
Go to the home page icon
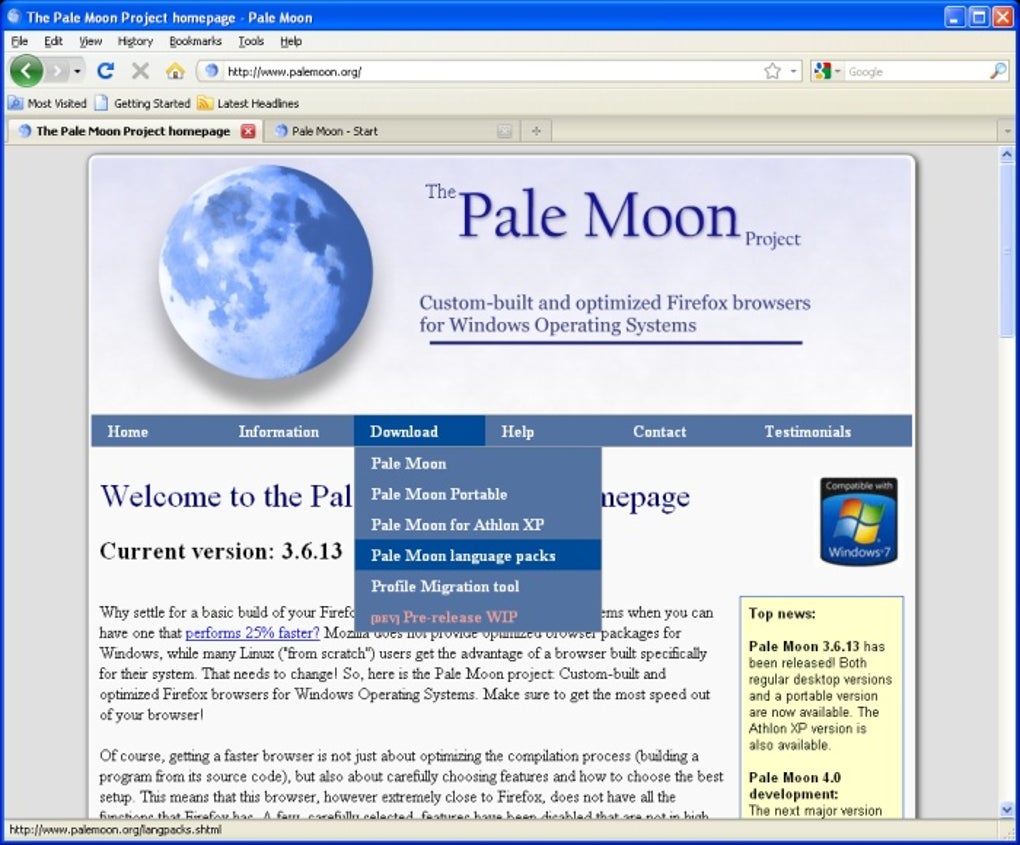tap(175, 70)
